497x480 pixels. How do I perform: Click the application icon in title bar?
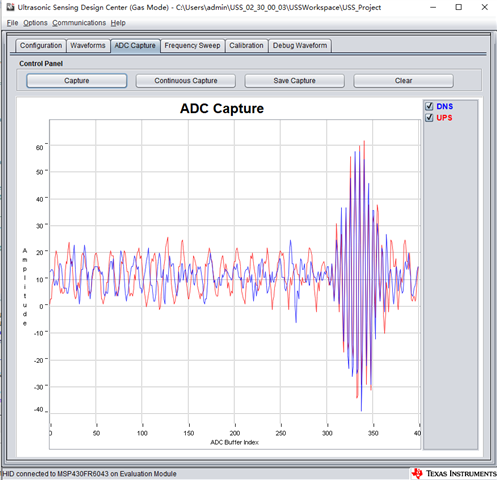click(10, 7)
